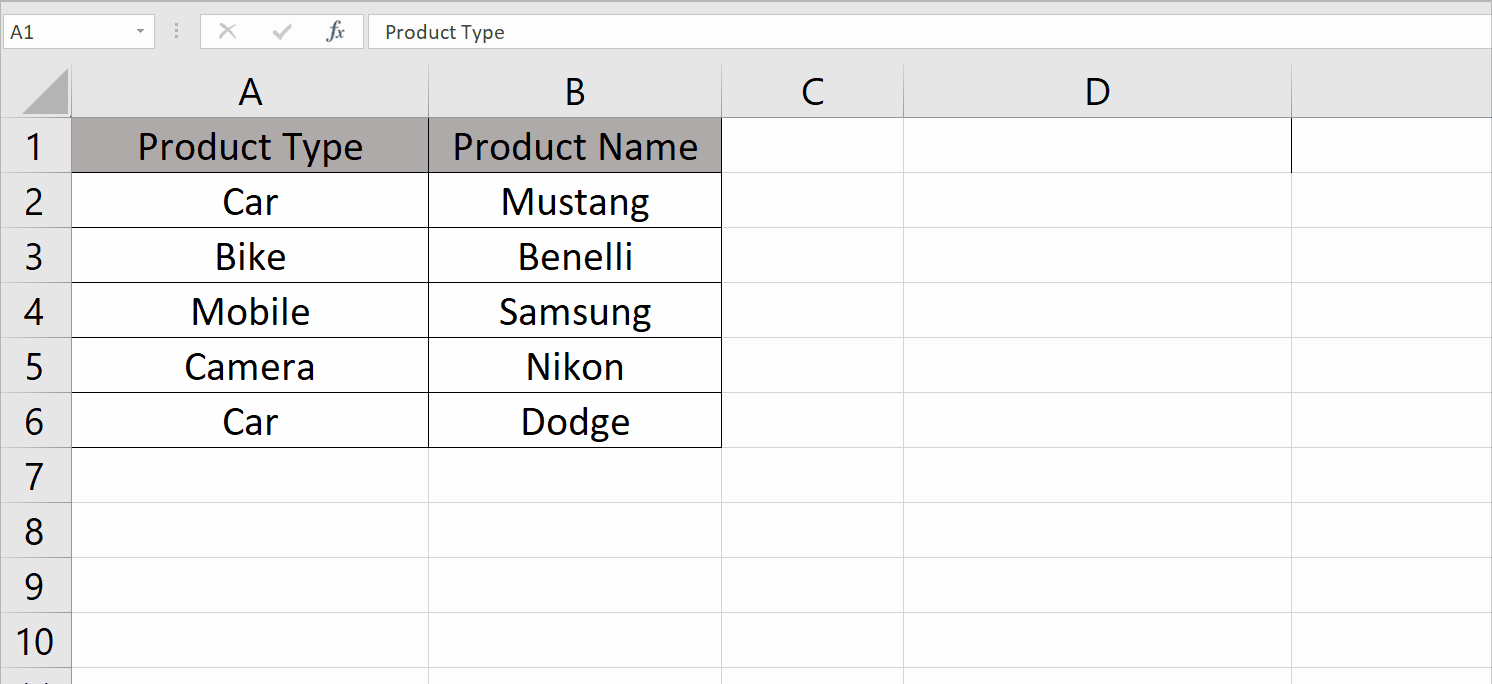Click the Enter checkmark icon
Image resolution: width=1492 pixels, height=684 pixels.
281,31
